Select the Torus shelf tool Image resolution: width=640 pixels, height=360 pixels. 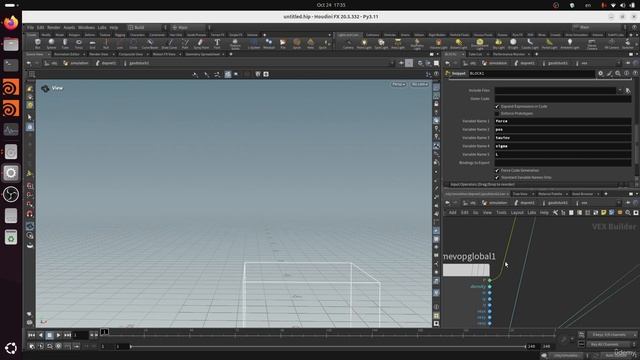(78, 43)
